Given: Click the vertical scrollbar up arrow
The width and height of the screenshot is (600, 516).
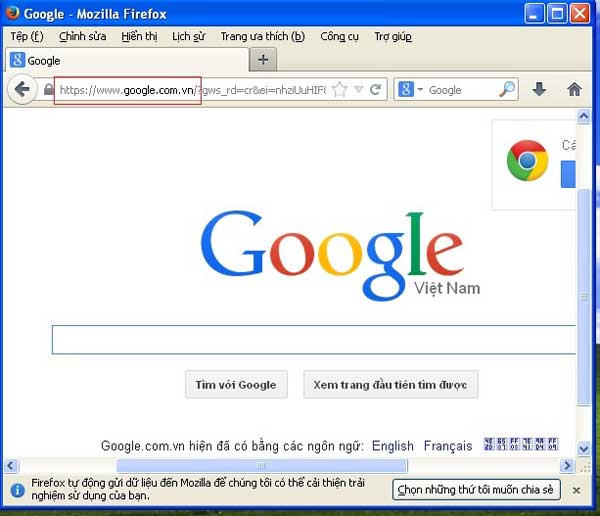Looking at the screenshot, I should coord(584,116).
